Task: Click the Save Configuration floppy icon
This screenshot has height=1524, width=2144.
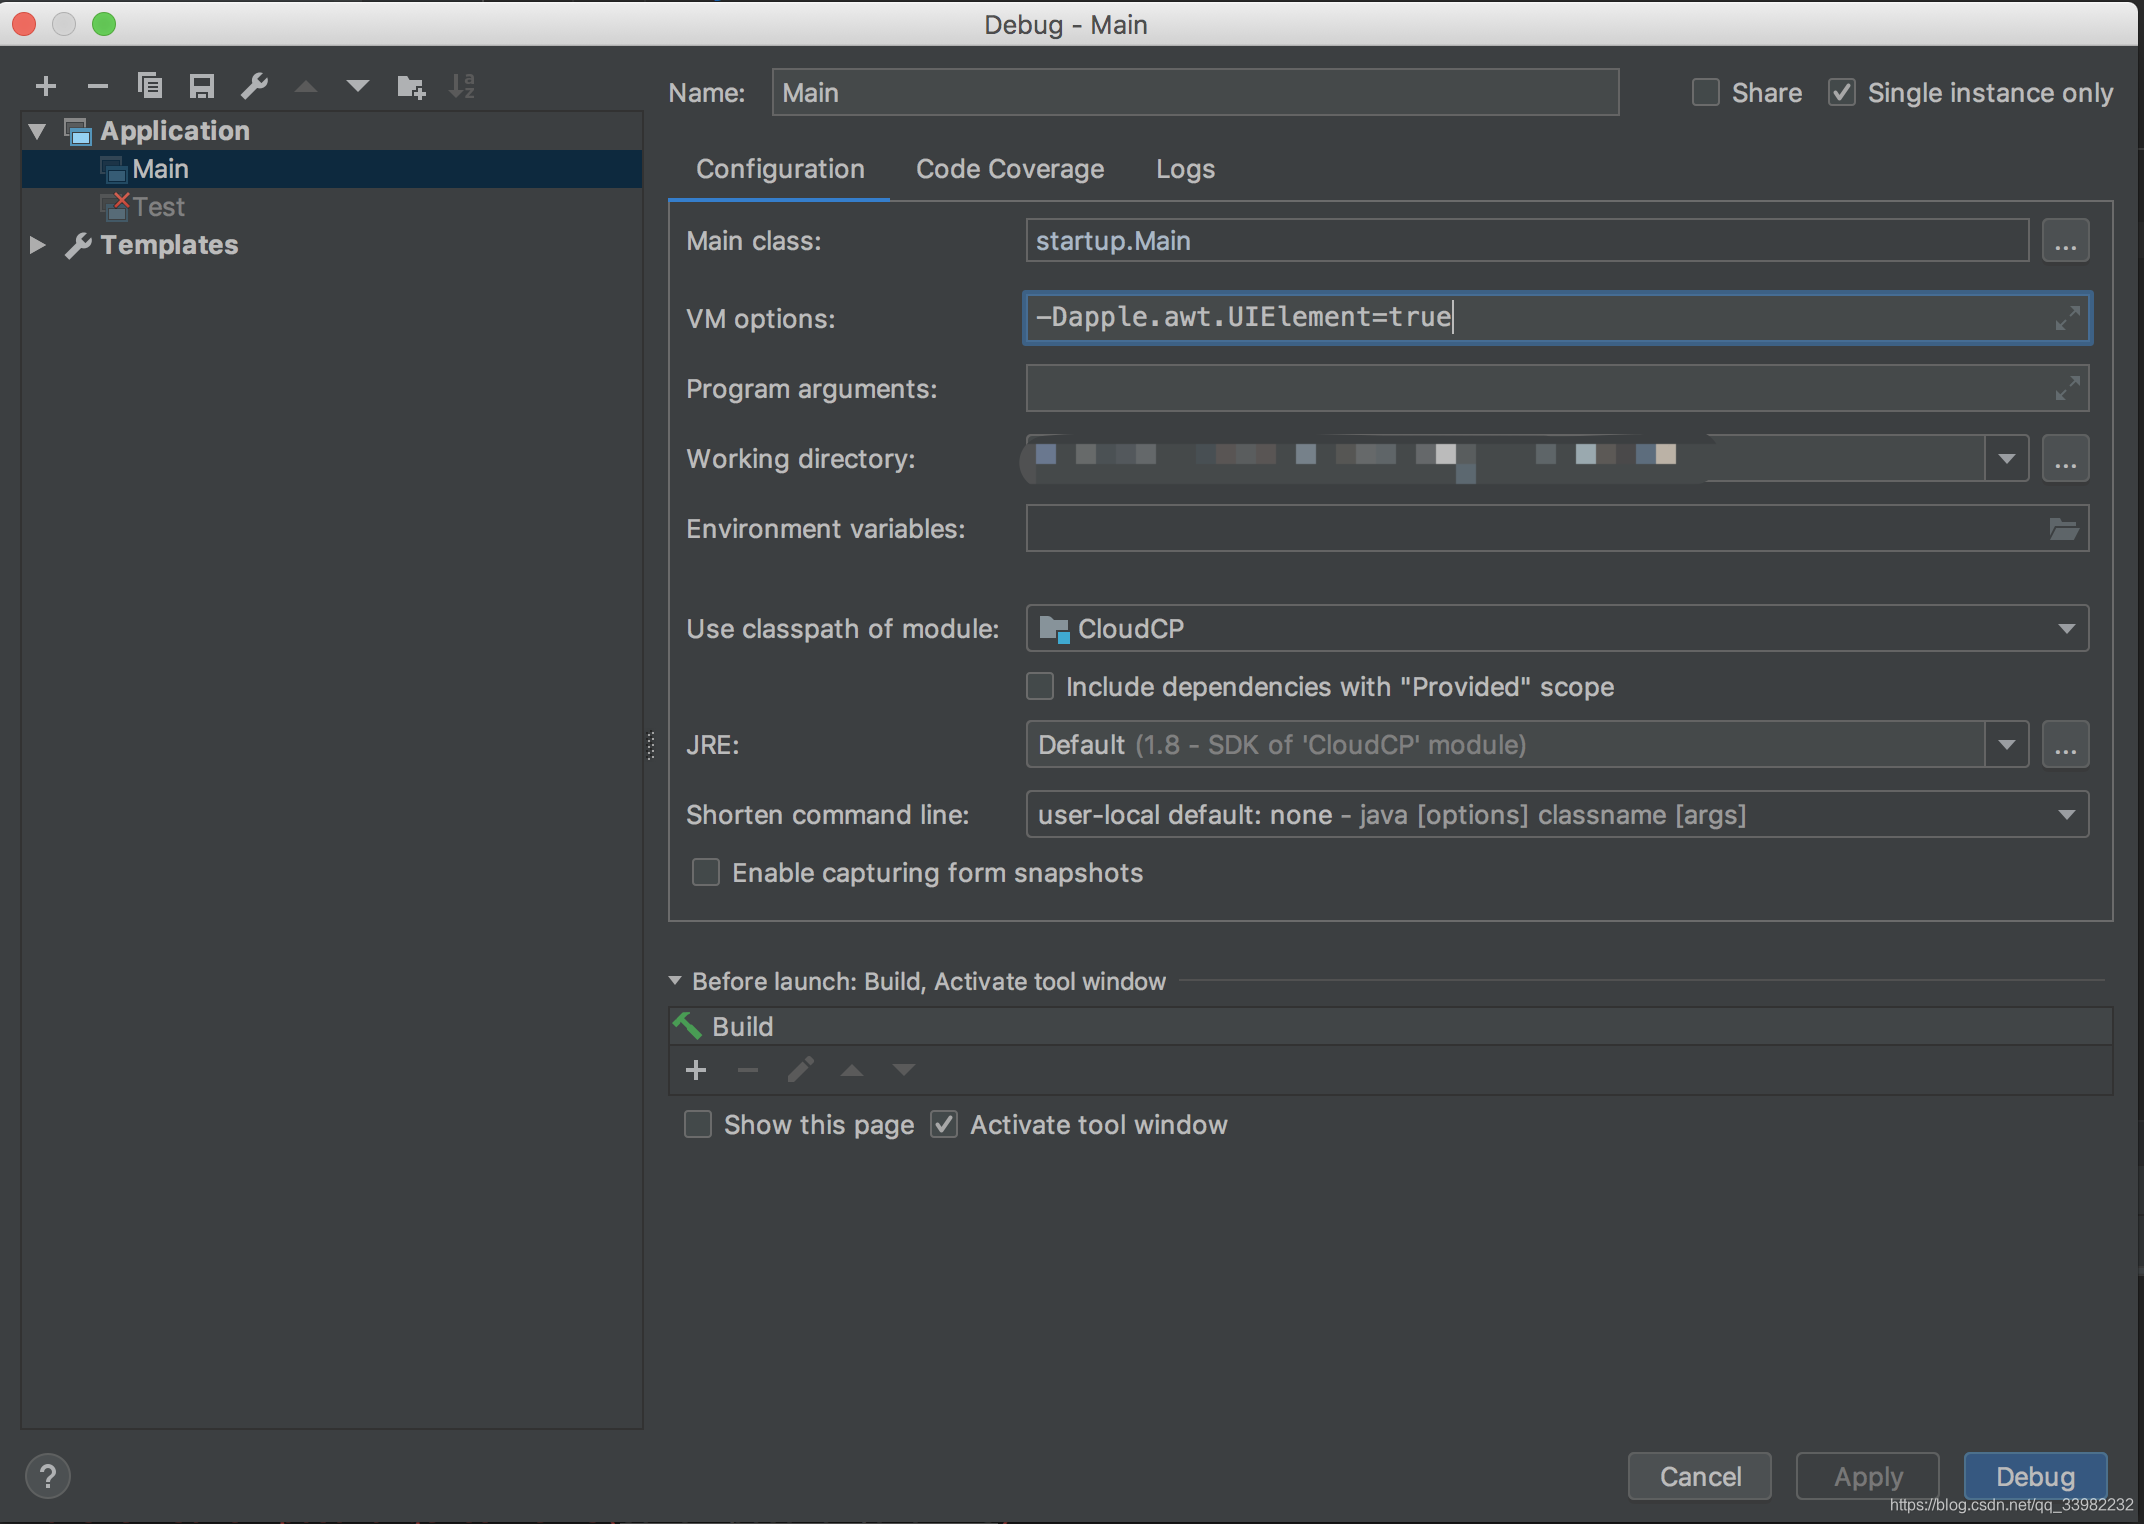Action: coord(202,87)
